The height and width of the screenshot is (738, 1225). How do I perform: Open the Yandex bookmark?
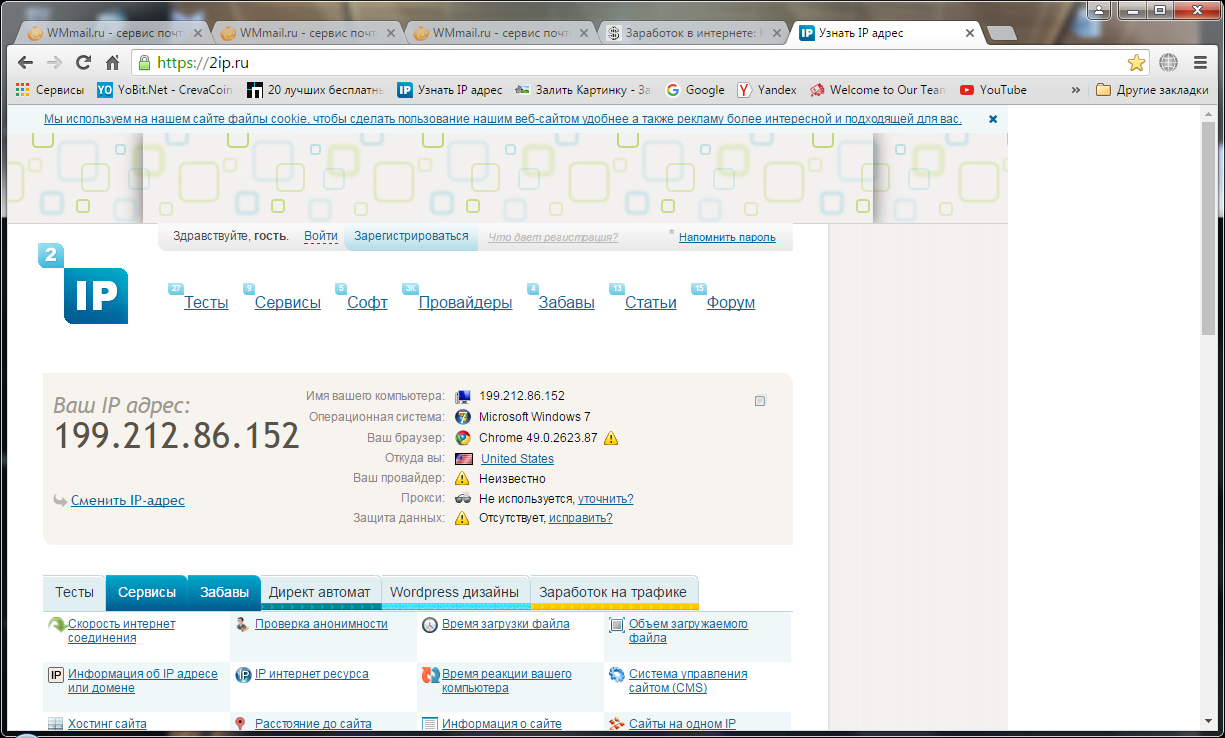767,90
